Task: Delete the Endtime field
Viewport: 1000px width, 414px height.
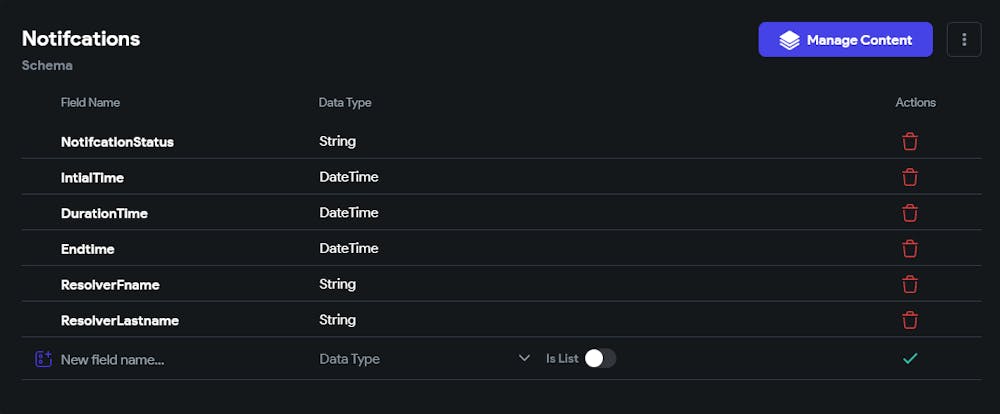Action: pos(910,249)
